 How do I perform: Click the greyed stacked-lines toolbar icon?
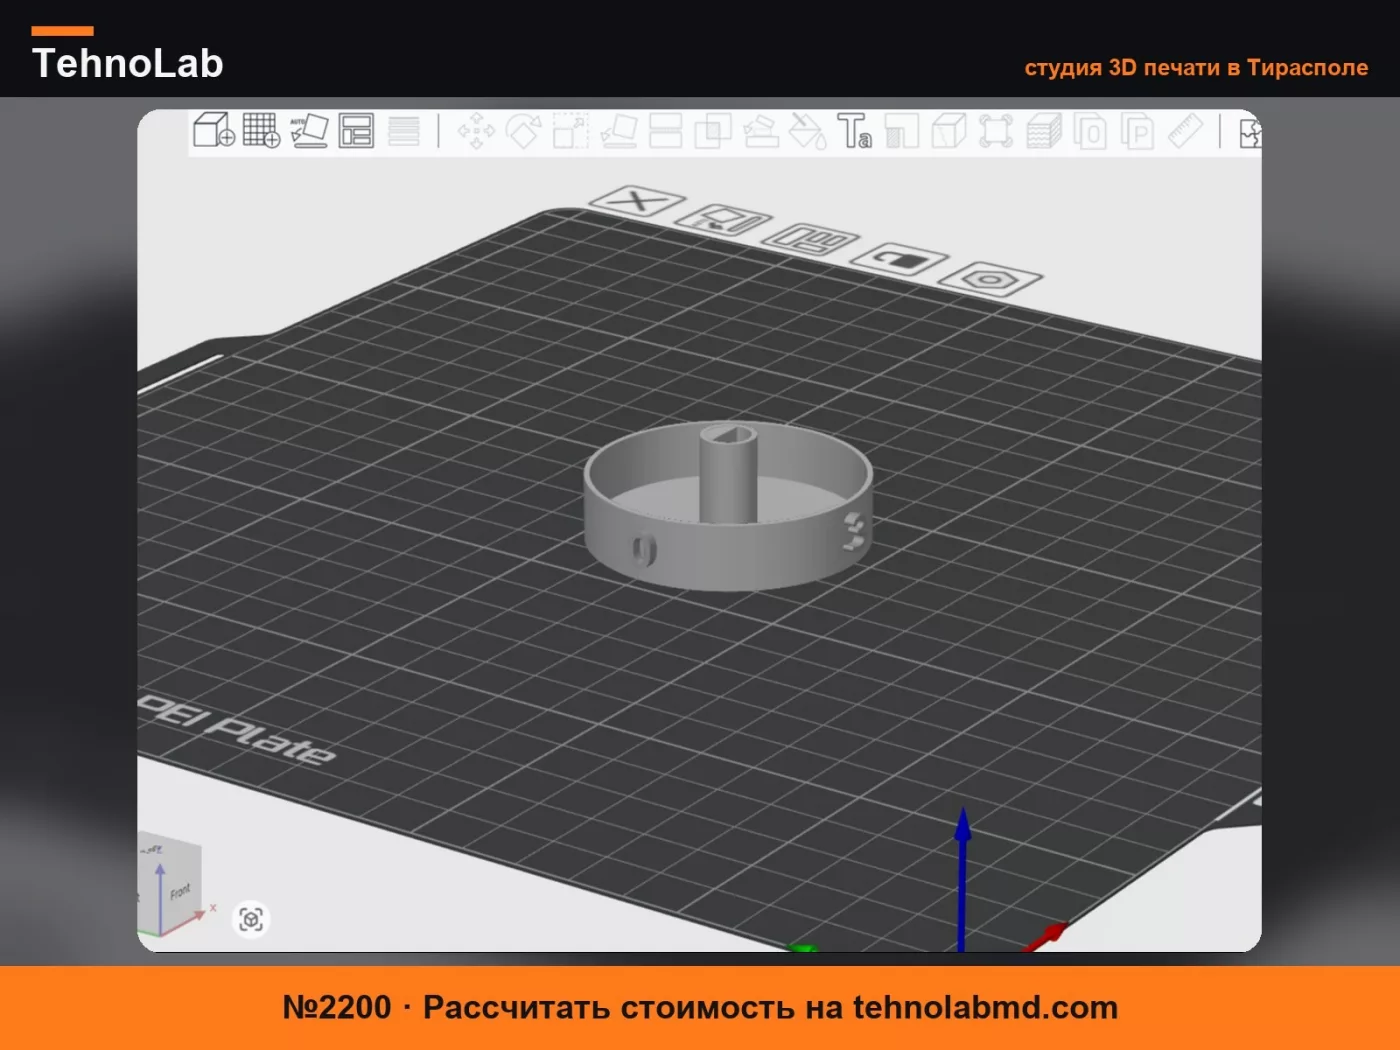404,131
